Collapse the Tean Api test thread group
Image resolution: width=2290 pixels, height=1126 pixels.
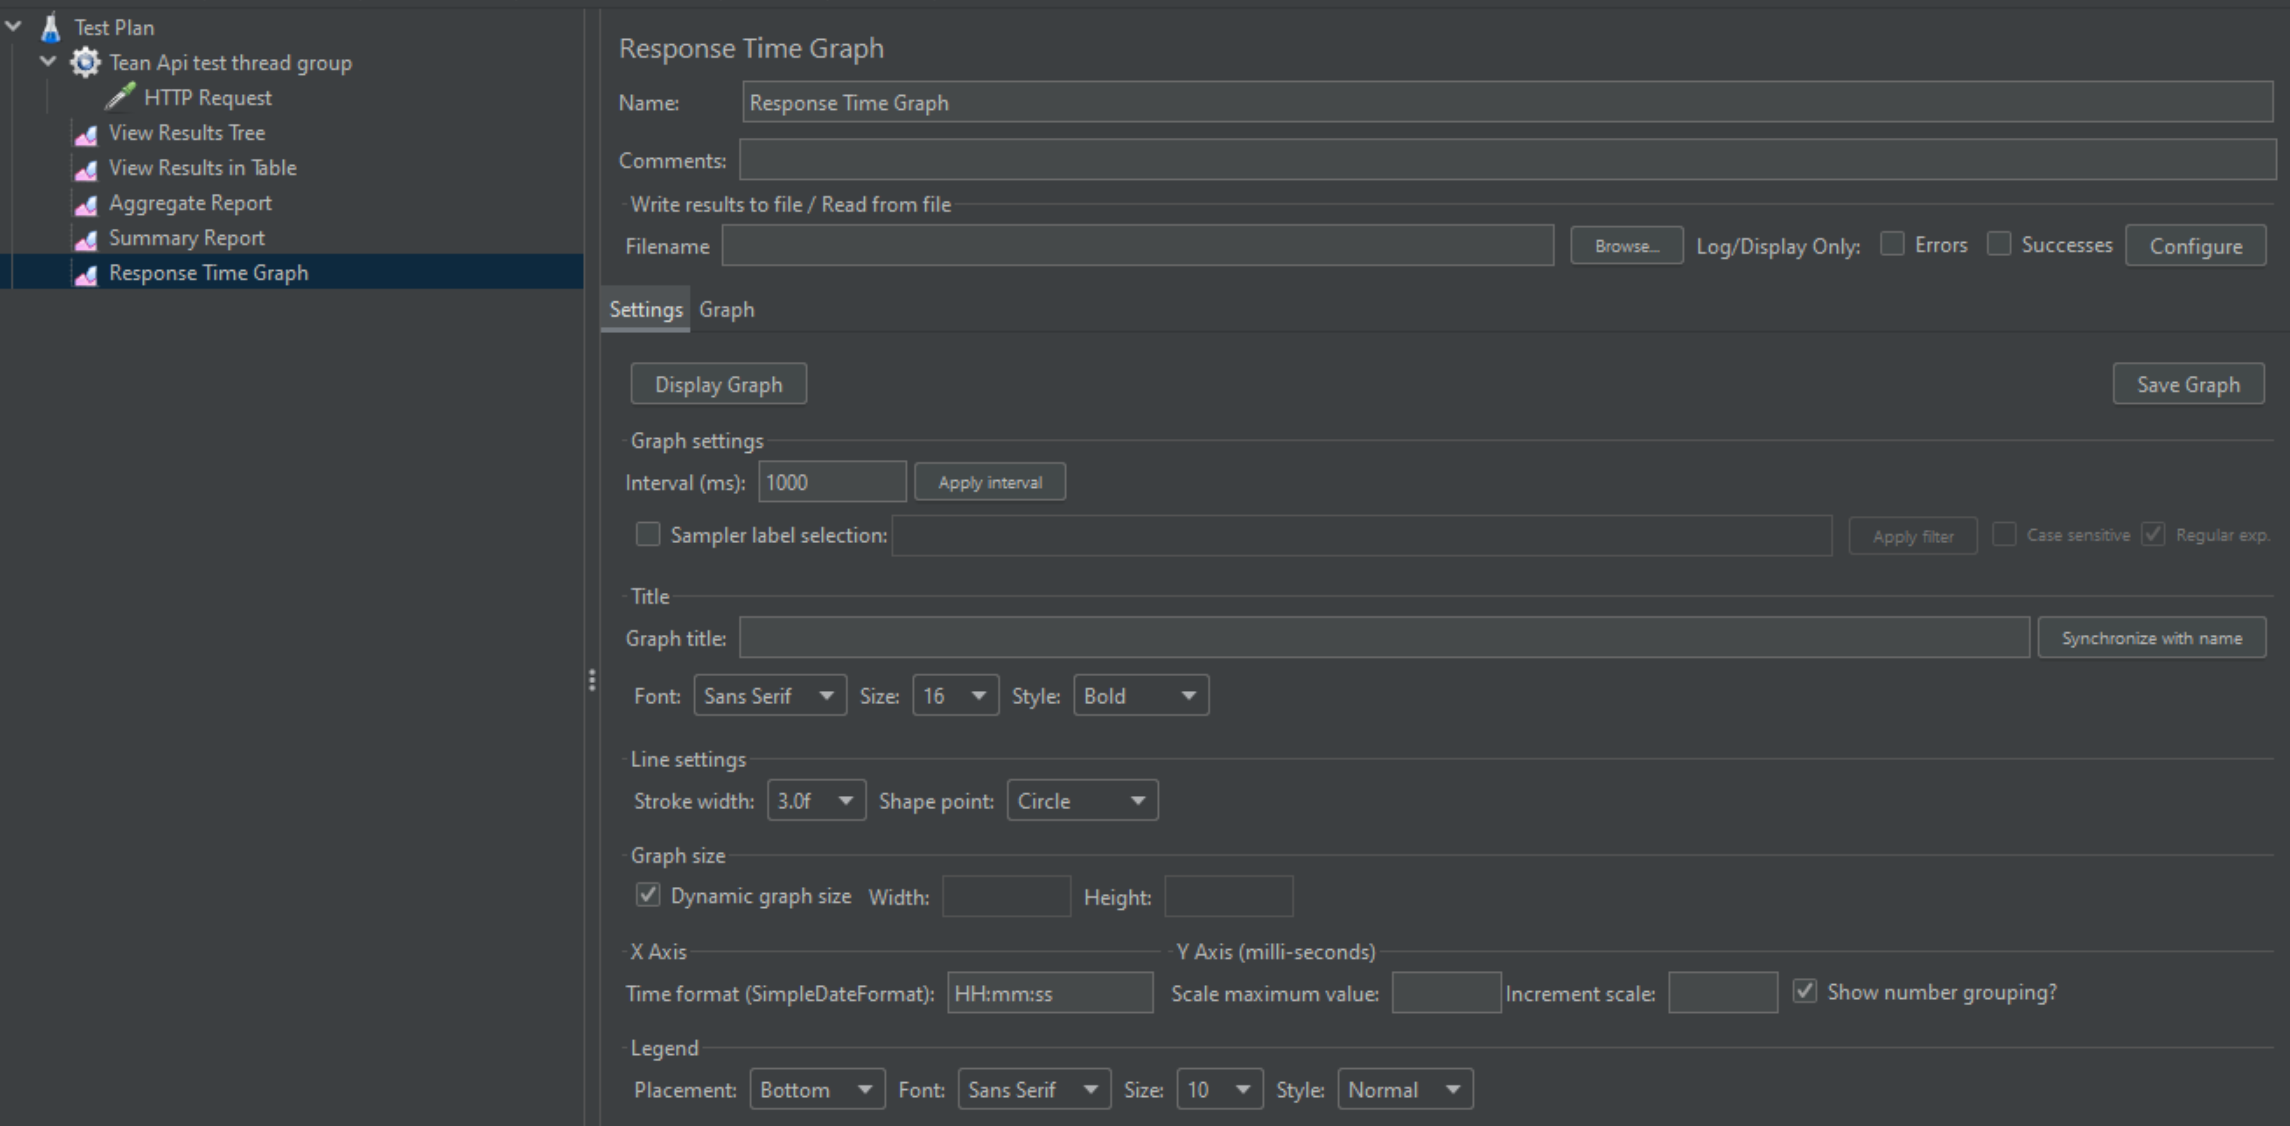47,62
